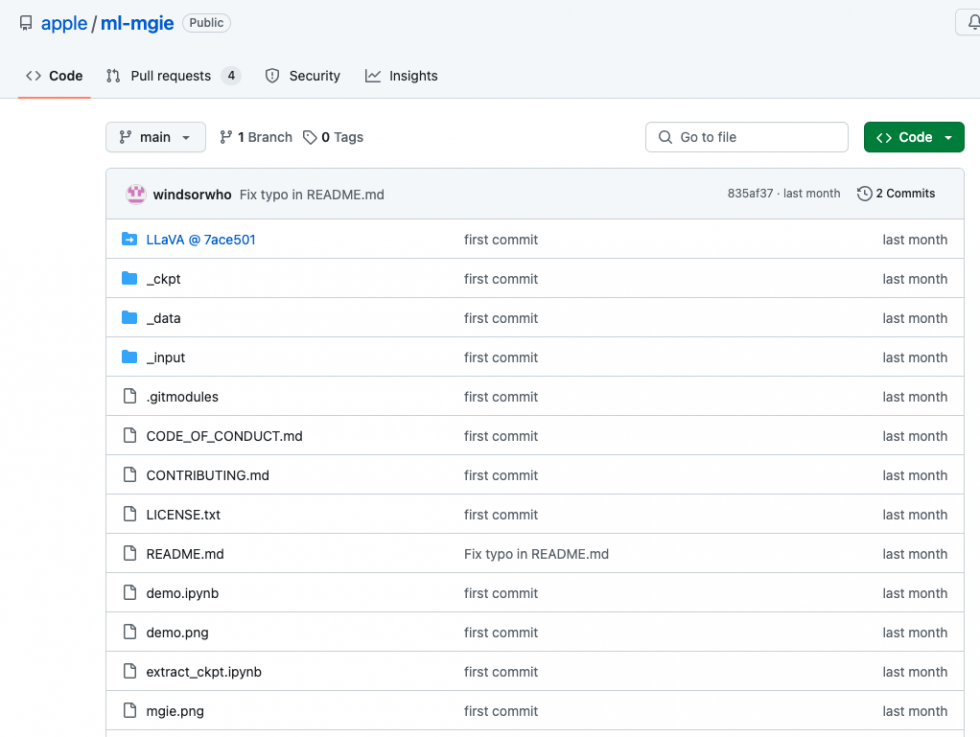Open commit 835af37
This screenshot has height=737, width=980.
(749, 193)
